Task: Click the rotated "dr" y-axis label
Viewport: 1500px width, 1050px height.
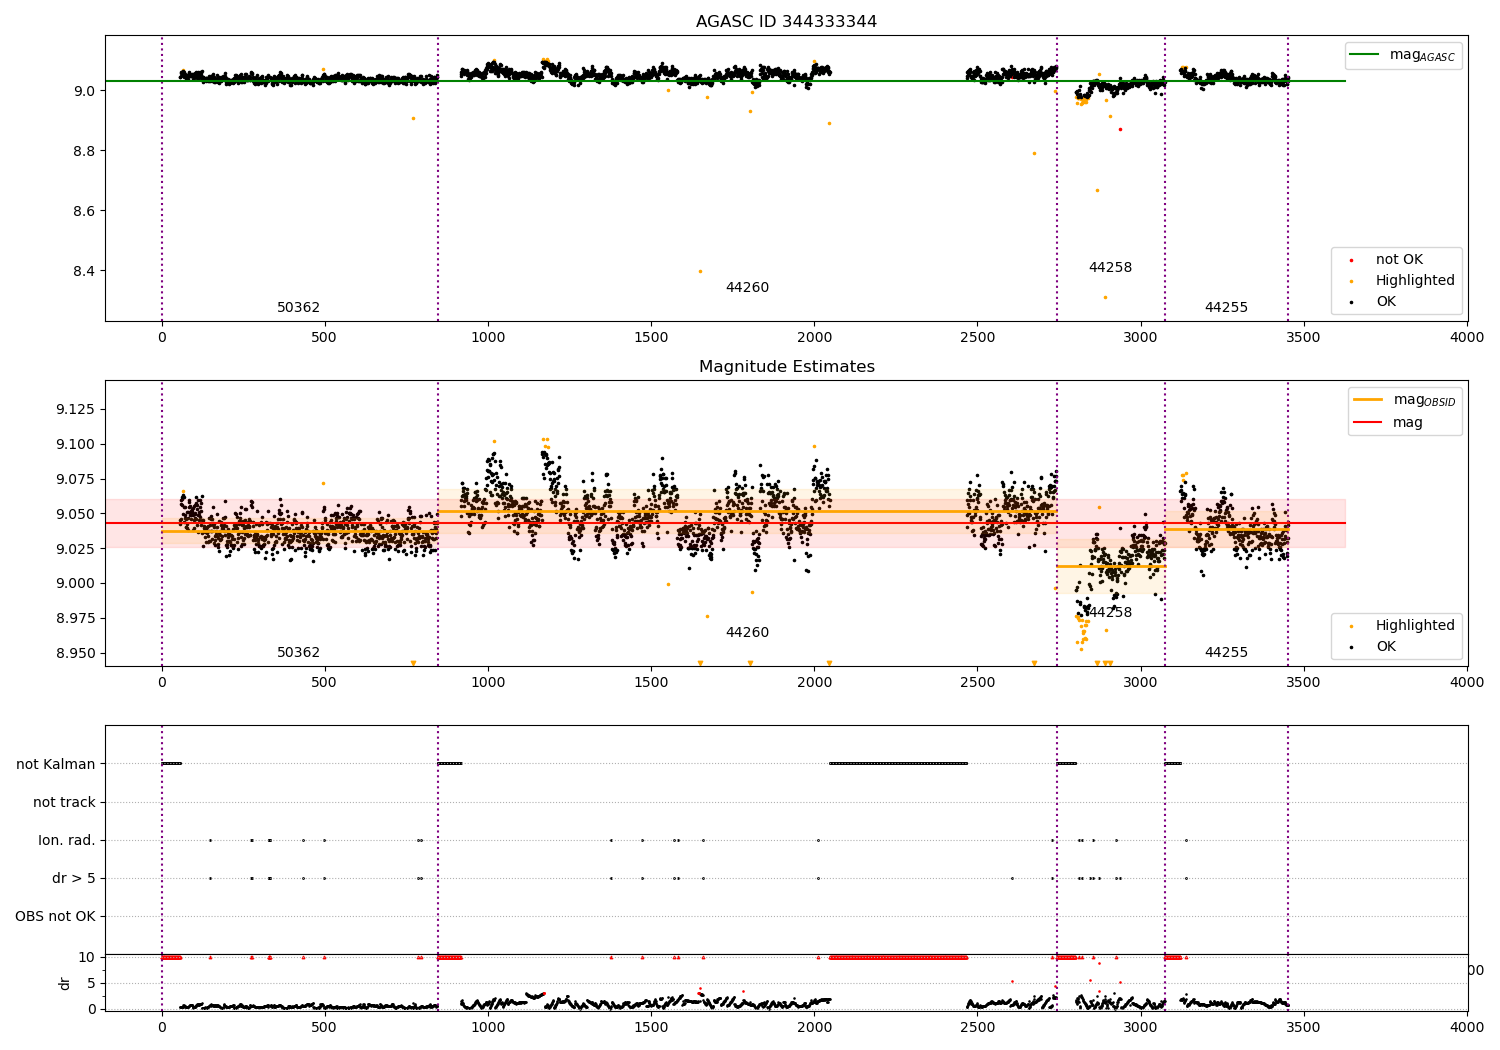Action: click(65, 983)
